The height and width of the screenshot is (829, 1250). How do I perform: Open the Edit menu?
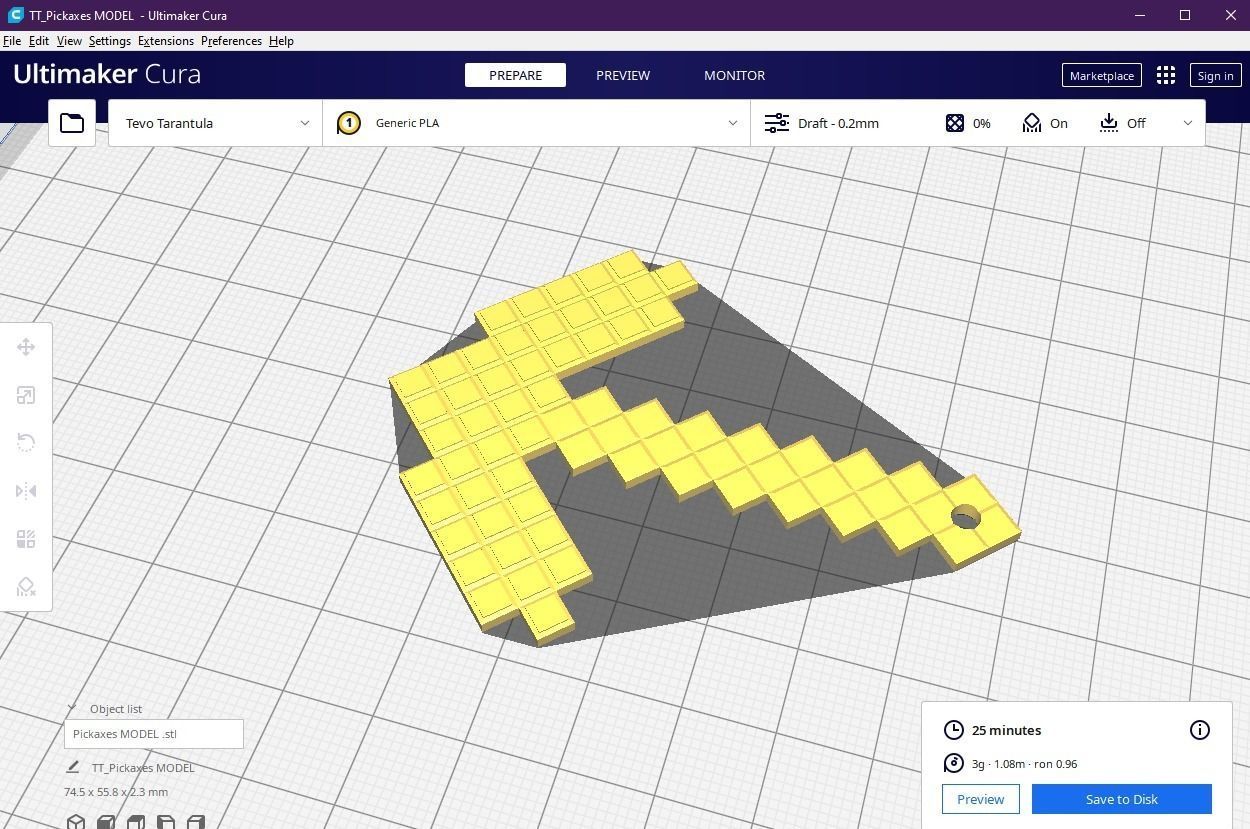click(39, 41)
